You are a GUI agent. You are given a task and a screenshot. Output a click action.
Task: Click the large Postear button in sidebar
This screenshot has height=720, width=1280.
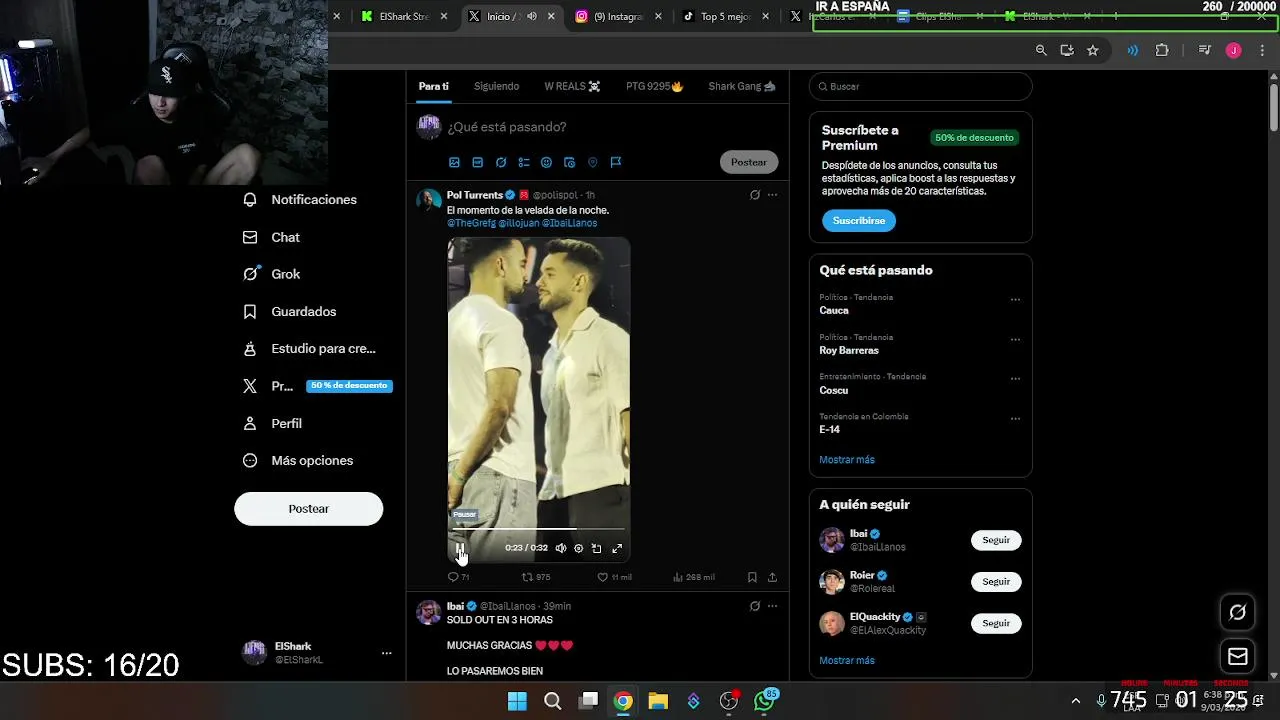[x=308, y=509]
